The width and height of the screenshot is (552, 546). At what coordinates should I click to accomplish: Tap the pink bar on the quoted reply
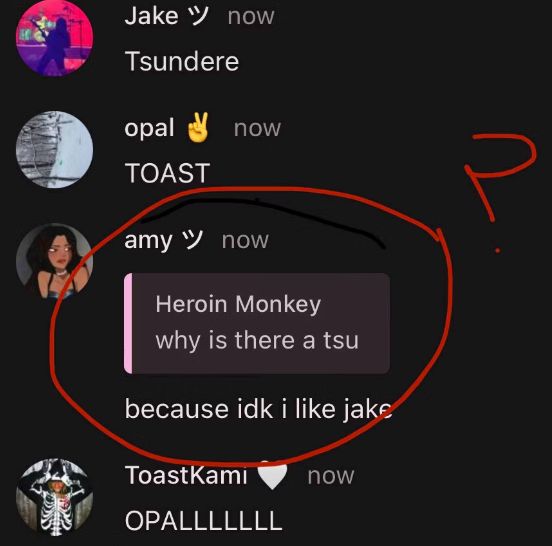pos(128,323)
